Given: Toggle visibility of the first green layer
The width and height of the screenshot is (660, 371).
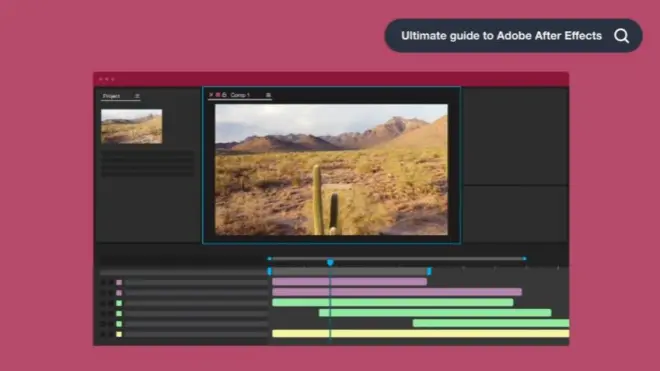Looking at the screenshot, I should (x=103, y=303).
